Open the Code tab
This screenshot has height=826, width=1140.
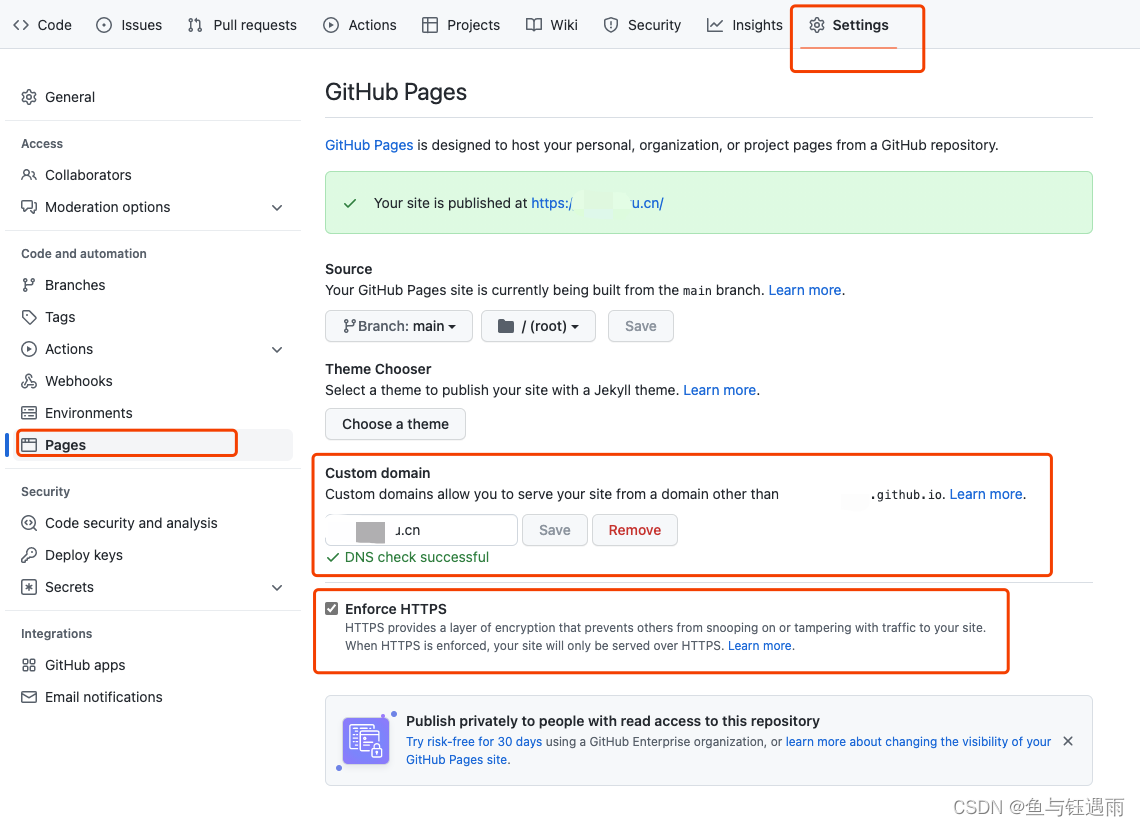coord(42,25)
